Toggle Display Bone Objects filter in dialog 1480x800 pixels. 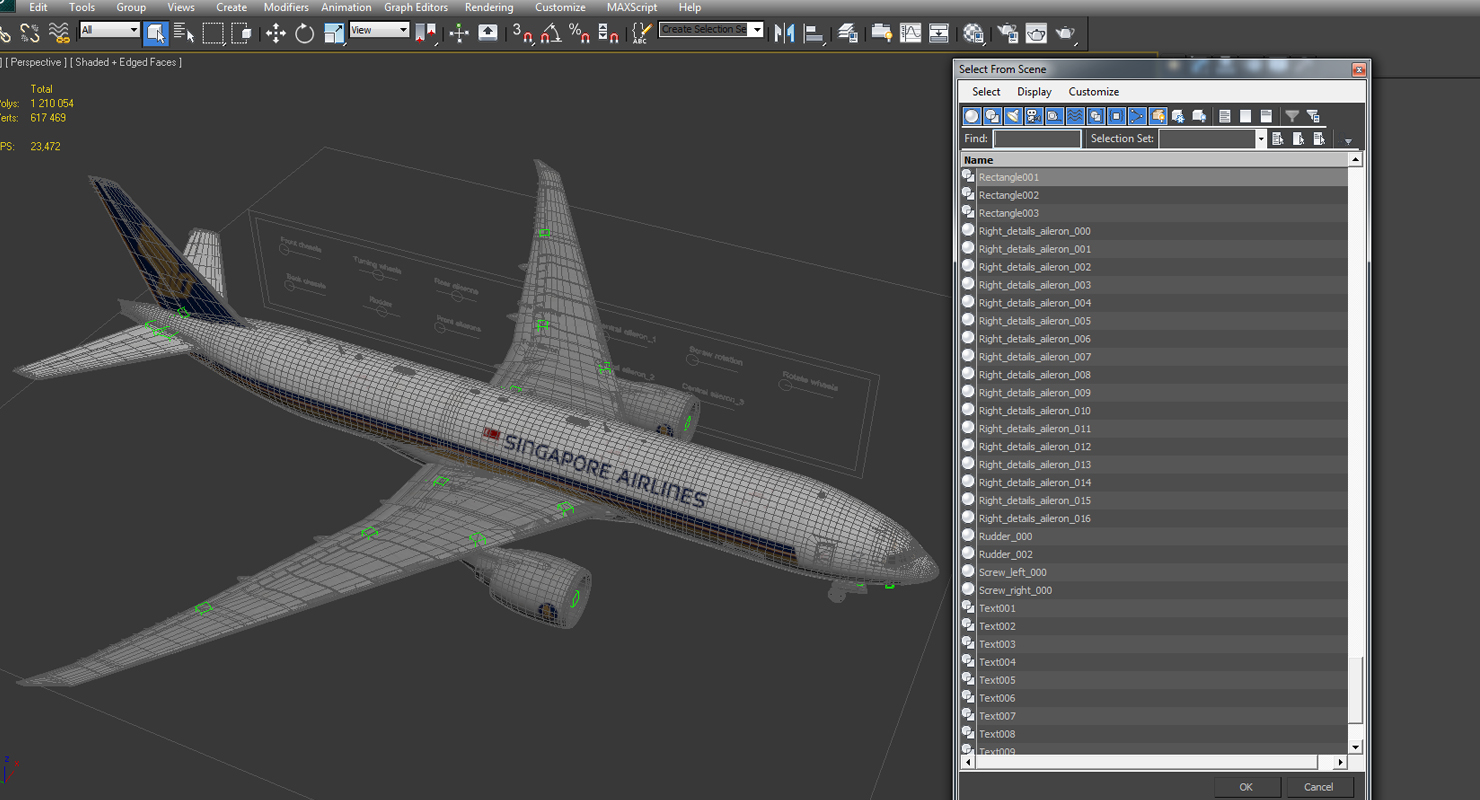click(1137, 116)
